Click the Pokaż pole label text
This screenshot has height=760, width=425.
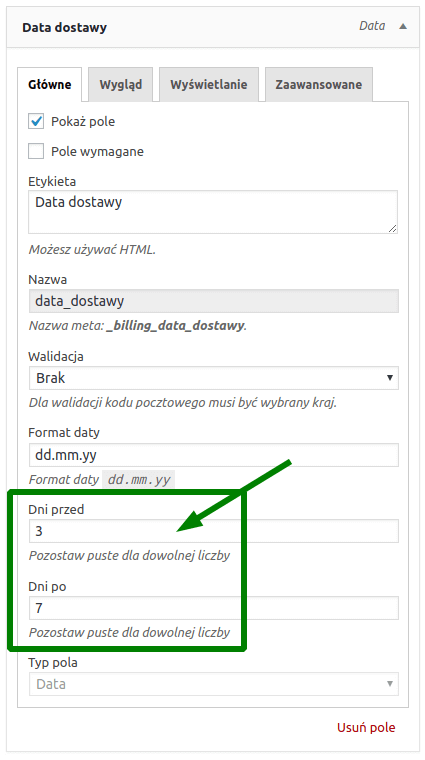[83, 121]
